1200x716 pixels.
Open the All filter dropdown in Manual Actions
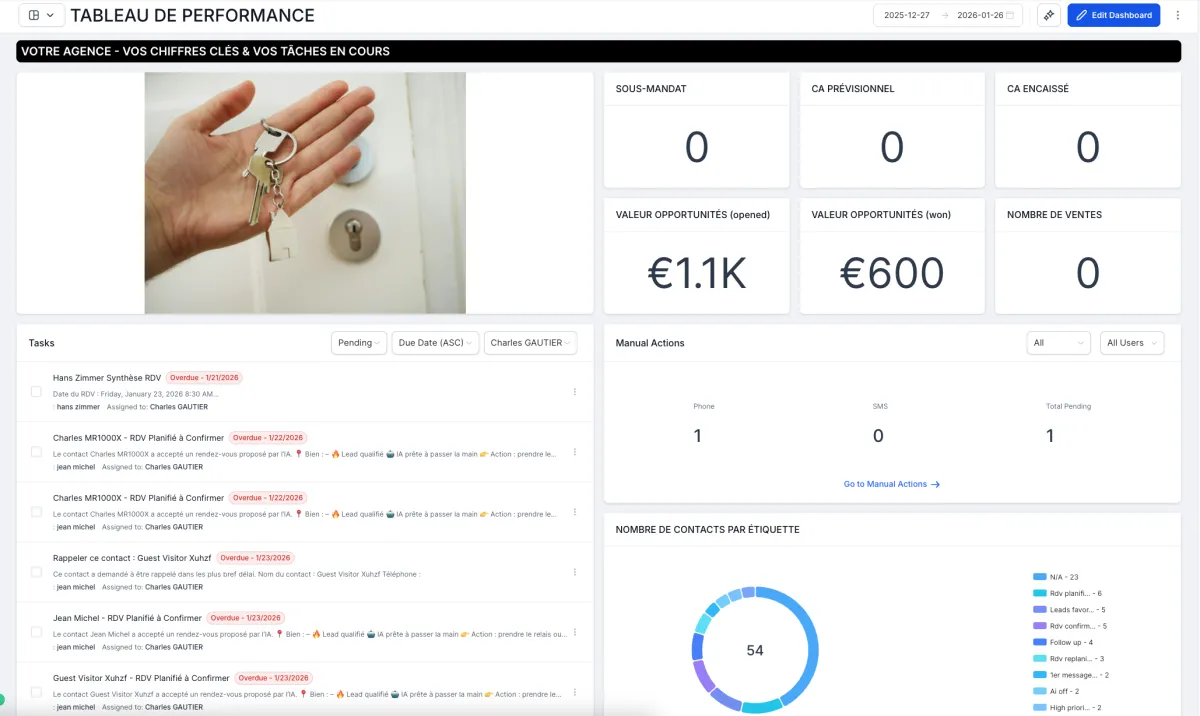point(1058,343)
